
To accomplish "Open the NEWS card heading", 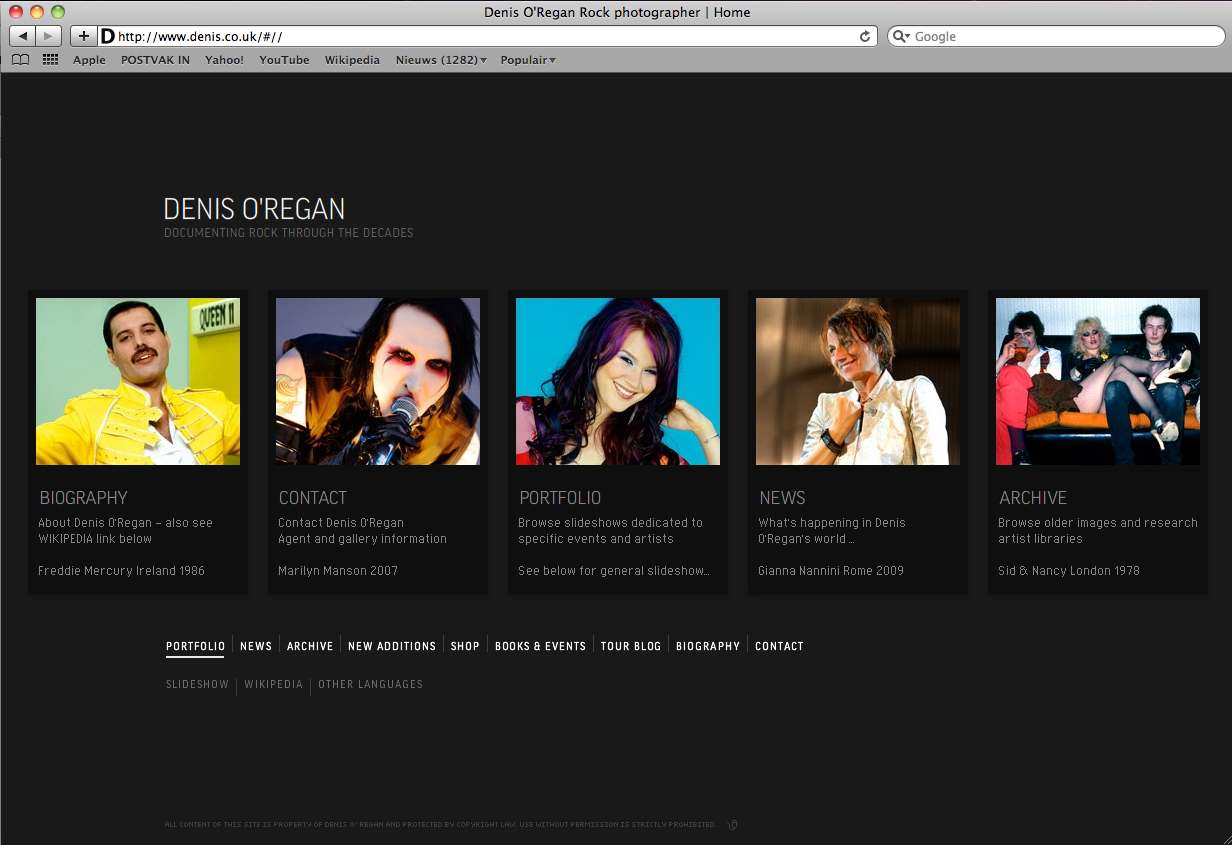I will [782, 497].
